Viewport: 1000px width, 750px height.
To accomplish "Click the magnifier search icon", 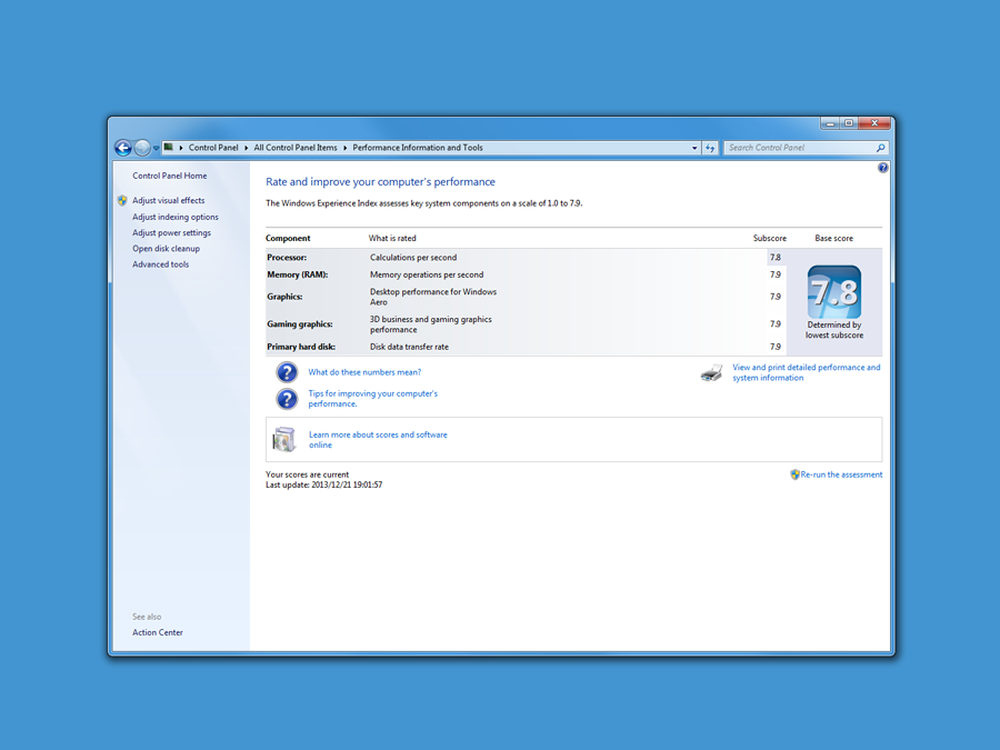I will click(x=881, y=147).
